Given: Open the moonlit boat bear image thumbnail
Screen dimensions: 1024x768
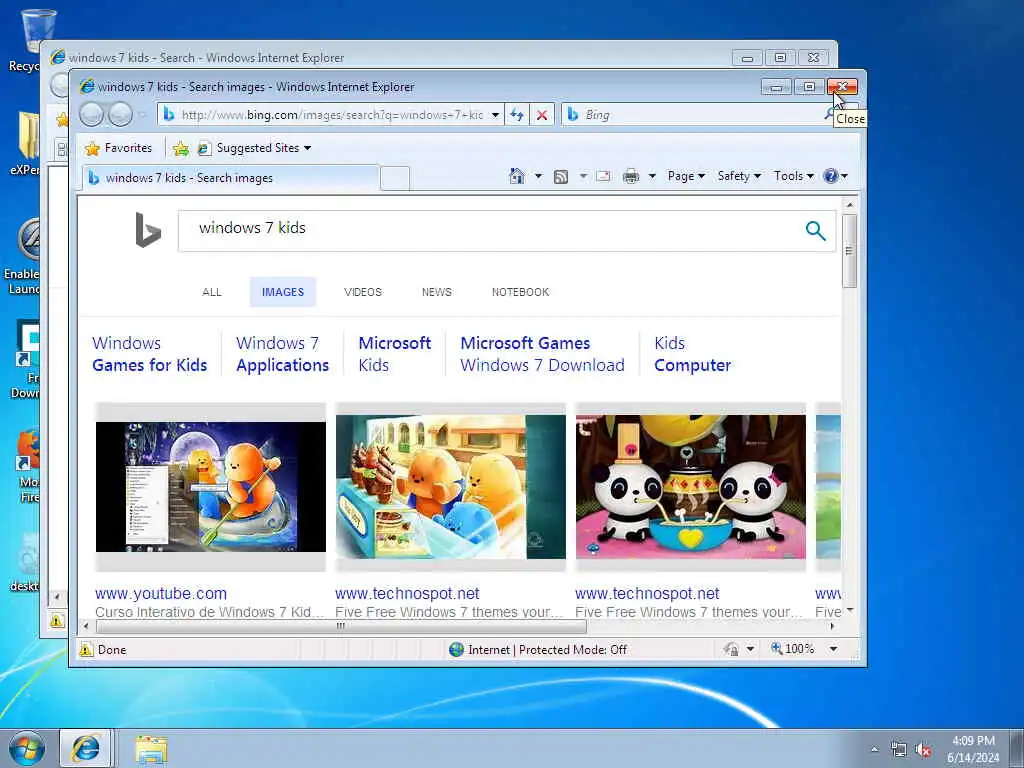Looking at the screenshot, I should tap(210, 487).
